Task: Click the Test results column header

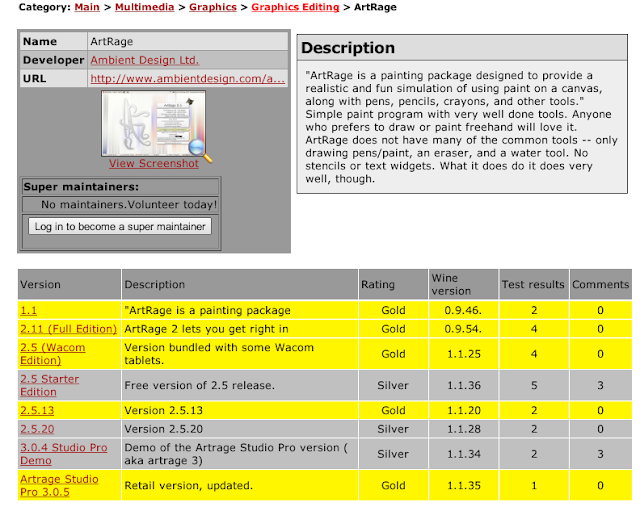Action: pyautogui.click(x=533, y=284)
